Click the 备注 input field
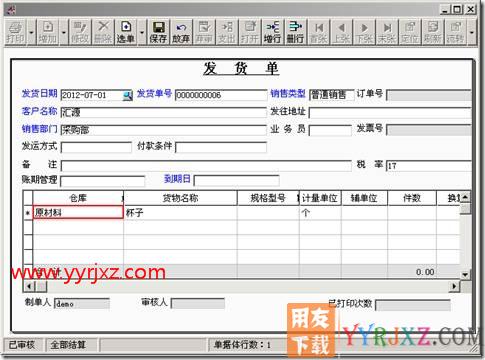485x360 pixels. (206, 166)
